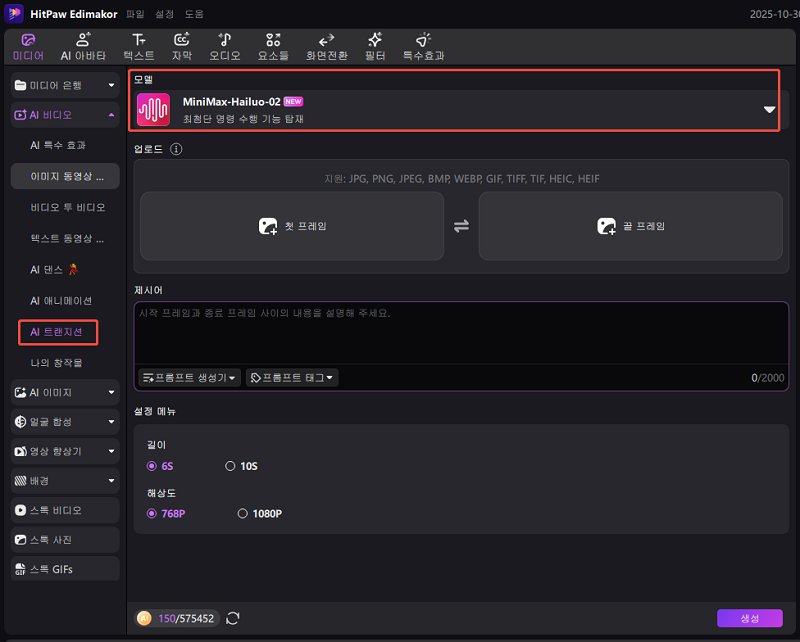Open the MiniMax-Hailuo-02 model dropdown
The image size is (800, 642).
point(768,110)
